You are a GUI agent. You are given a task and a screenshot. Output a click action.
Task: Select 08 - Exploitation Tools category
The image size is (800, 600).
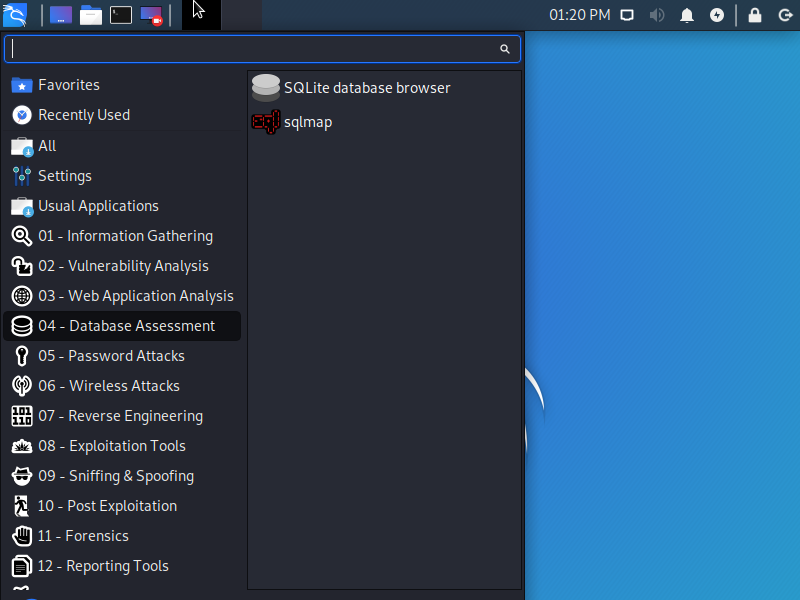111,446
